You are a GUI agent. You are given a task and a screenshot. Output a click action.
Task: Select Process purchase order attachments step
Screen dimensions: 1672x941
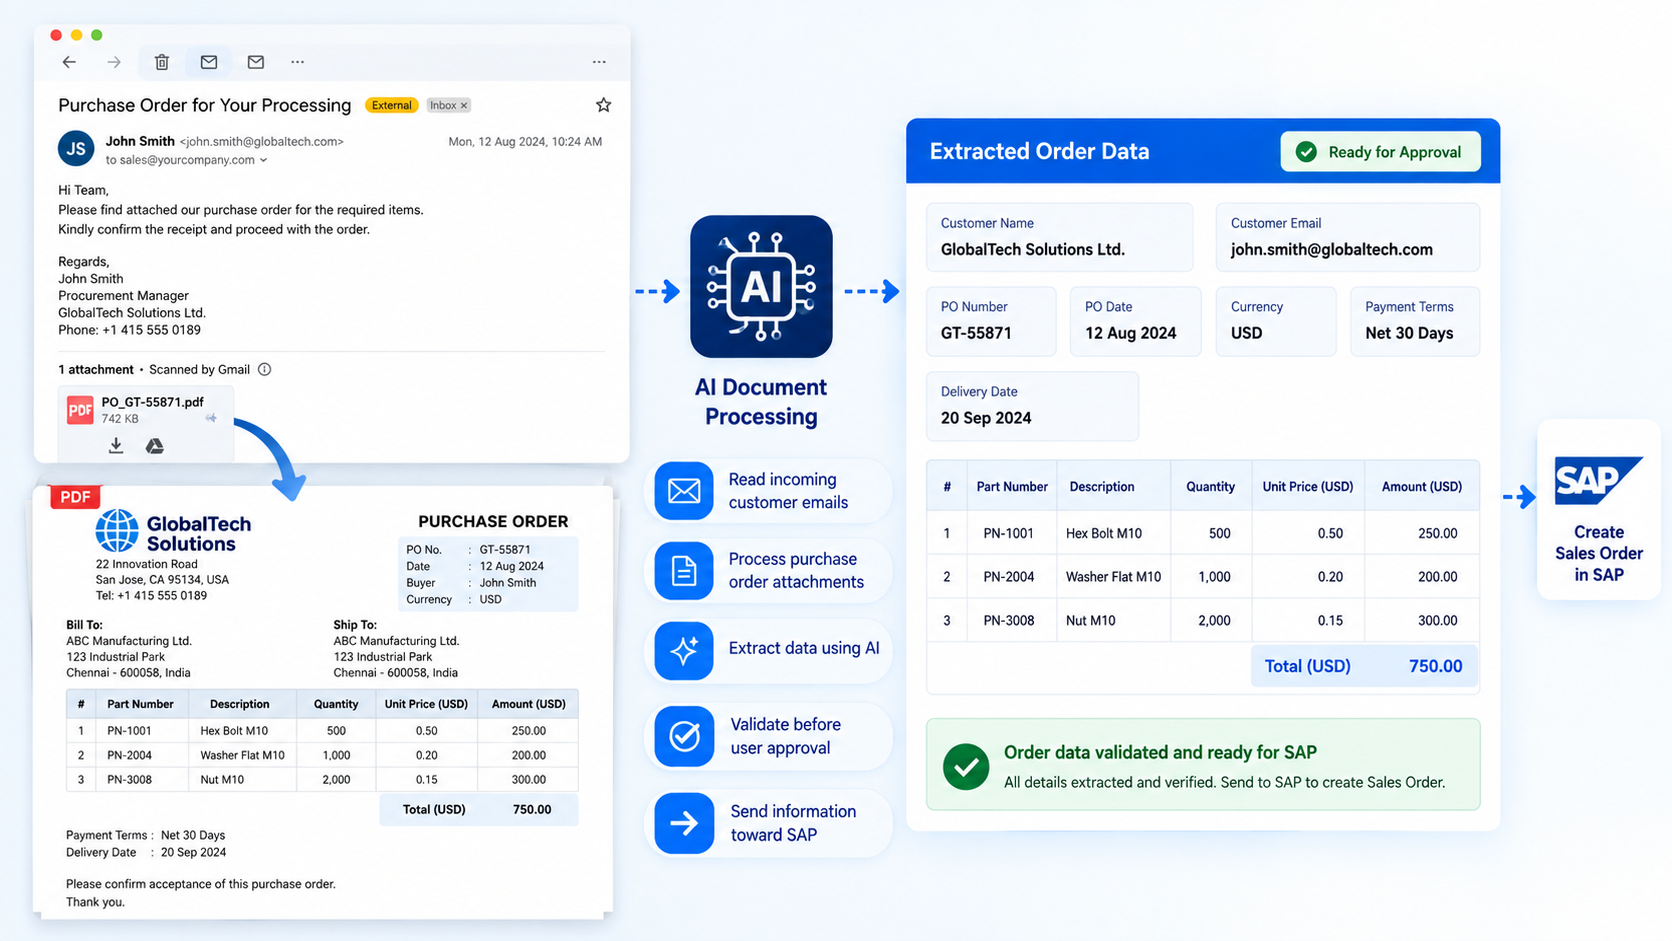click(769, 571)
